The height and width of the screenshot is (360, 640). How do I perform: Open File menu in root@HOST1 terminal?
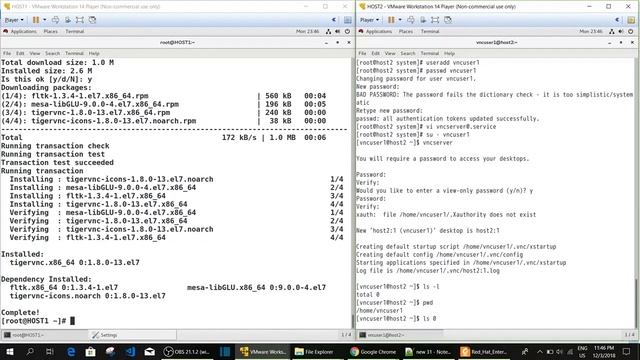click(x=7, y=53)
